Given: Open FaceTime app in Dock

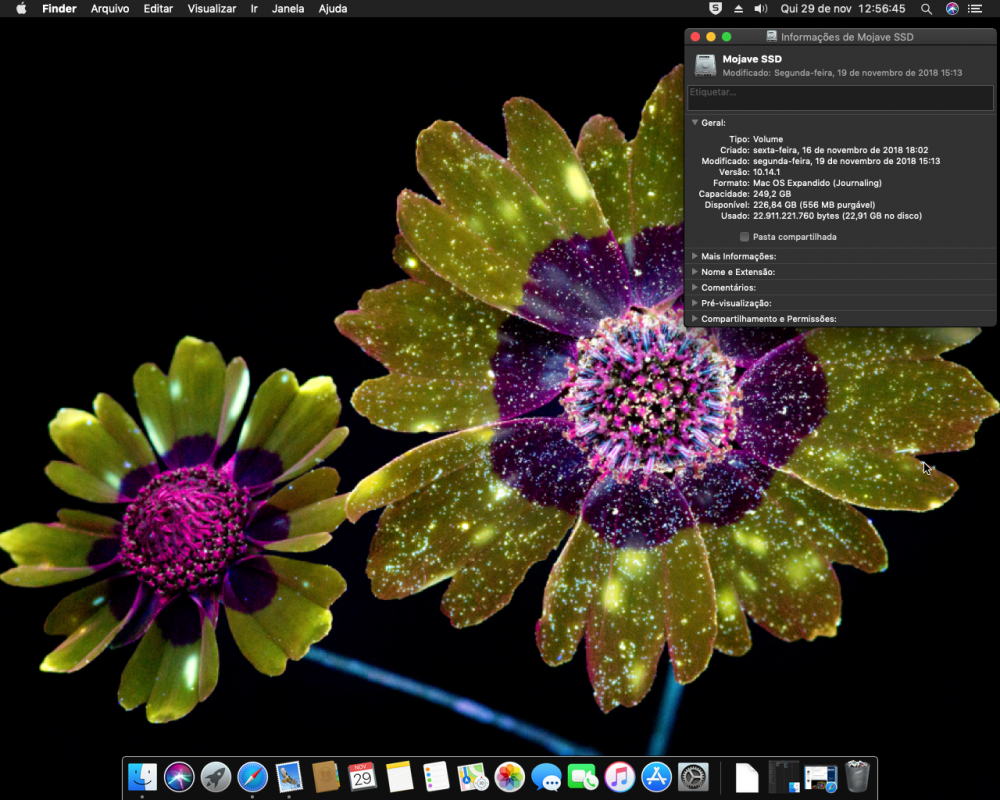Looking at the screenshot, I should tap(582, 776).
